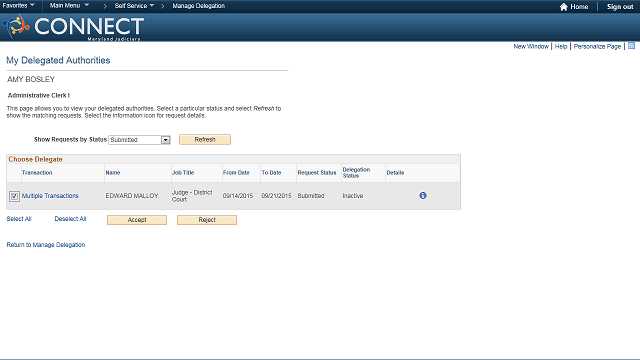
Task: Click the Accept button
Action: tap(137, 220)
